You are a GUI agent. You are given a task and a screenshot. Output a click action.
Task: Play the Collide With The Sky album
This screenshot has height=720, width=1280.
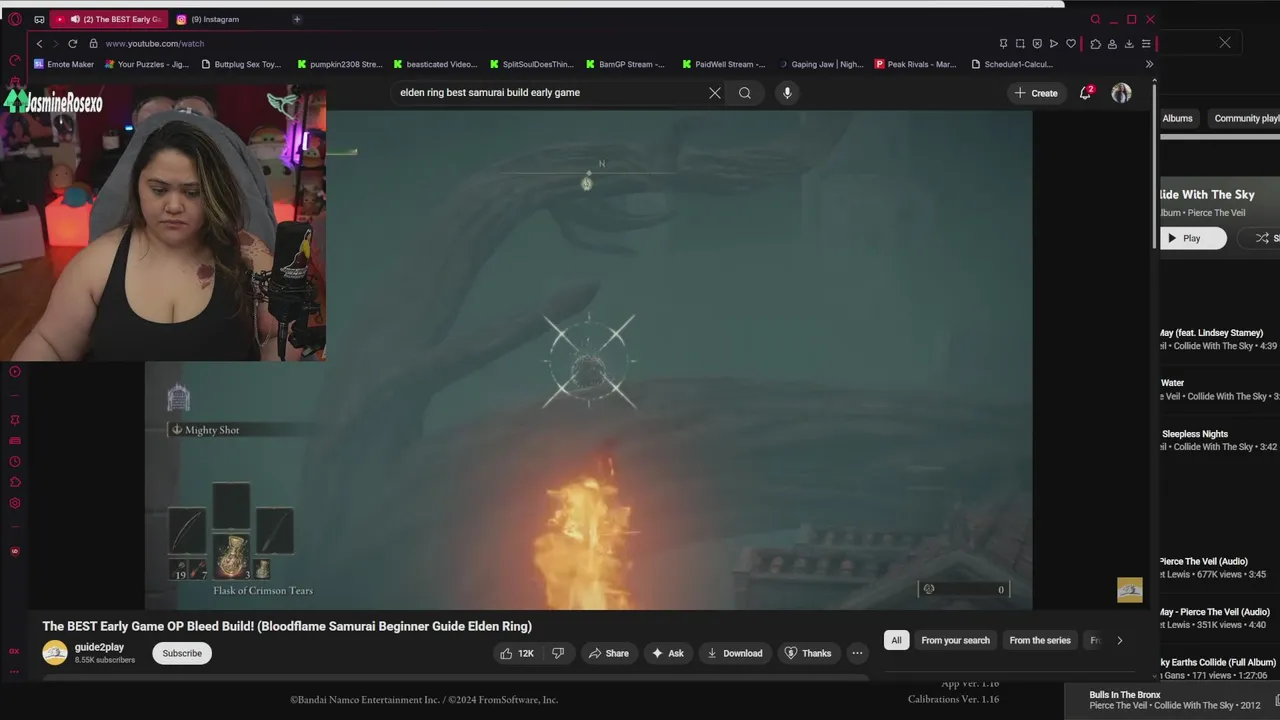tap(1193, 238)
